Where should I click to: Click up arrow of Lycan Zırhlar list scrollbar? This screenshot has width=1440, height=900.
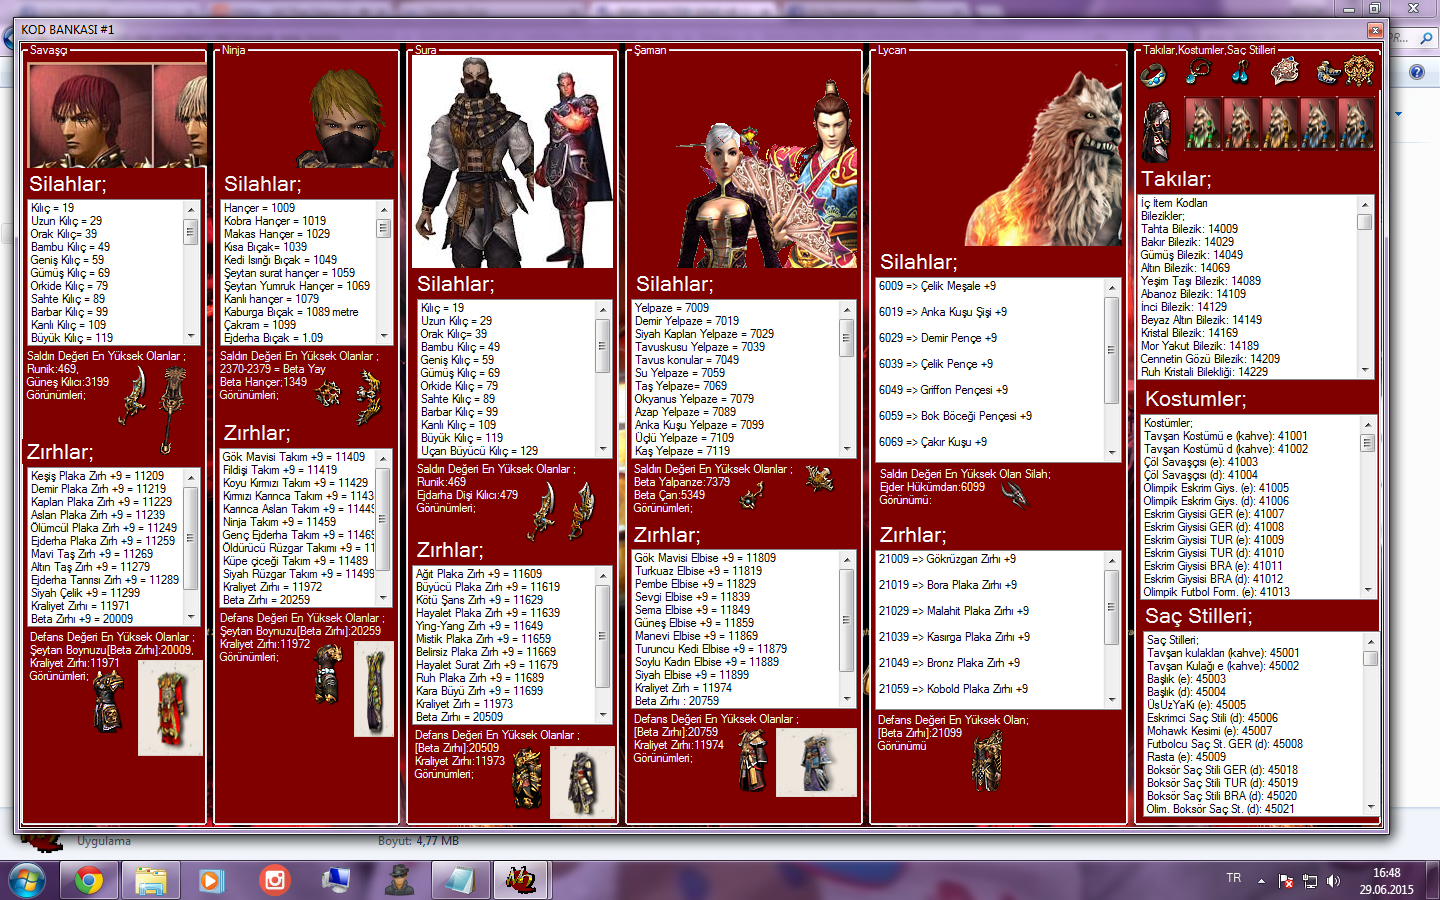pos(1111,561)
